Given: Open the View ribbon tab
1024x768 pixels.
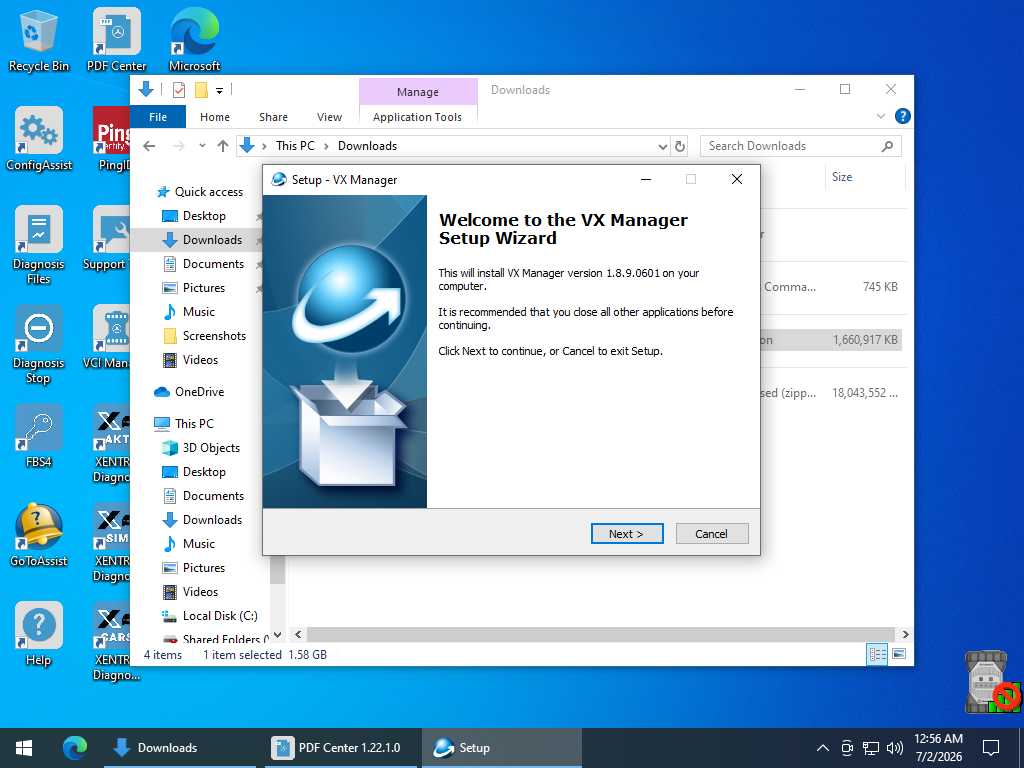Looking at the screenshot, I should (x=329, y=117).
